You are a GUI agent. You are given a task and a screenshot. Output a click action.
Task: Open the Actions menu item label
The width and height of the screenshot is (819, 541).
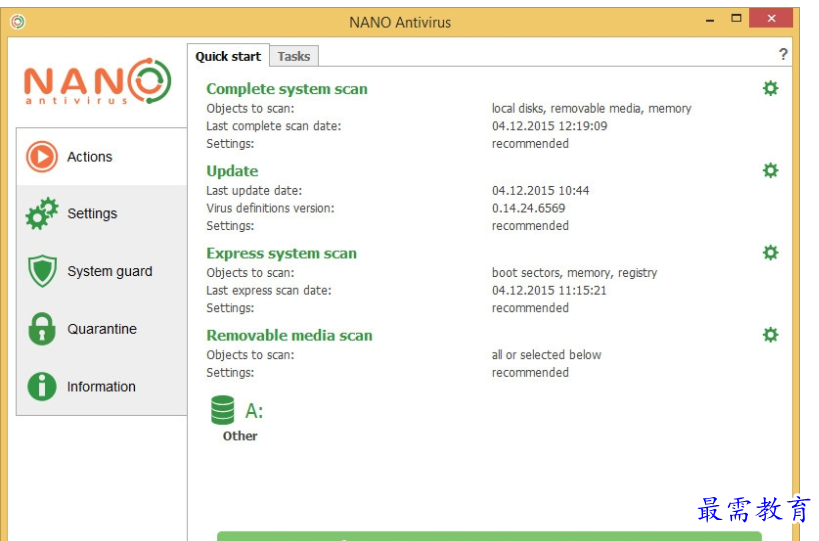pos(89,157)
